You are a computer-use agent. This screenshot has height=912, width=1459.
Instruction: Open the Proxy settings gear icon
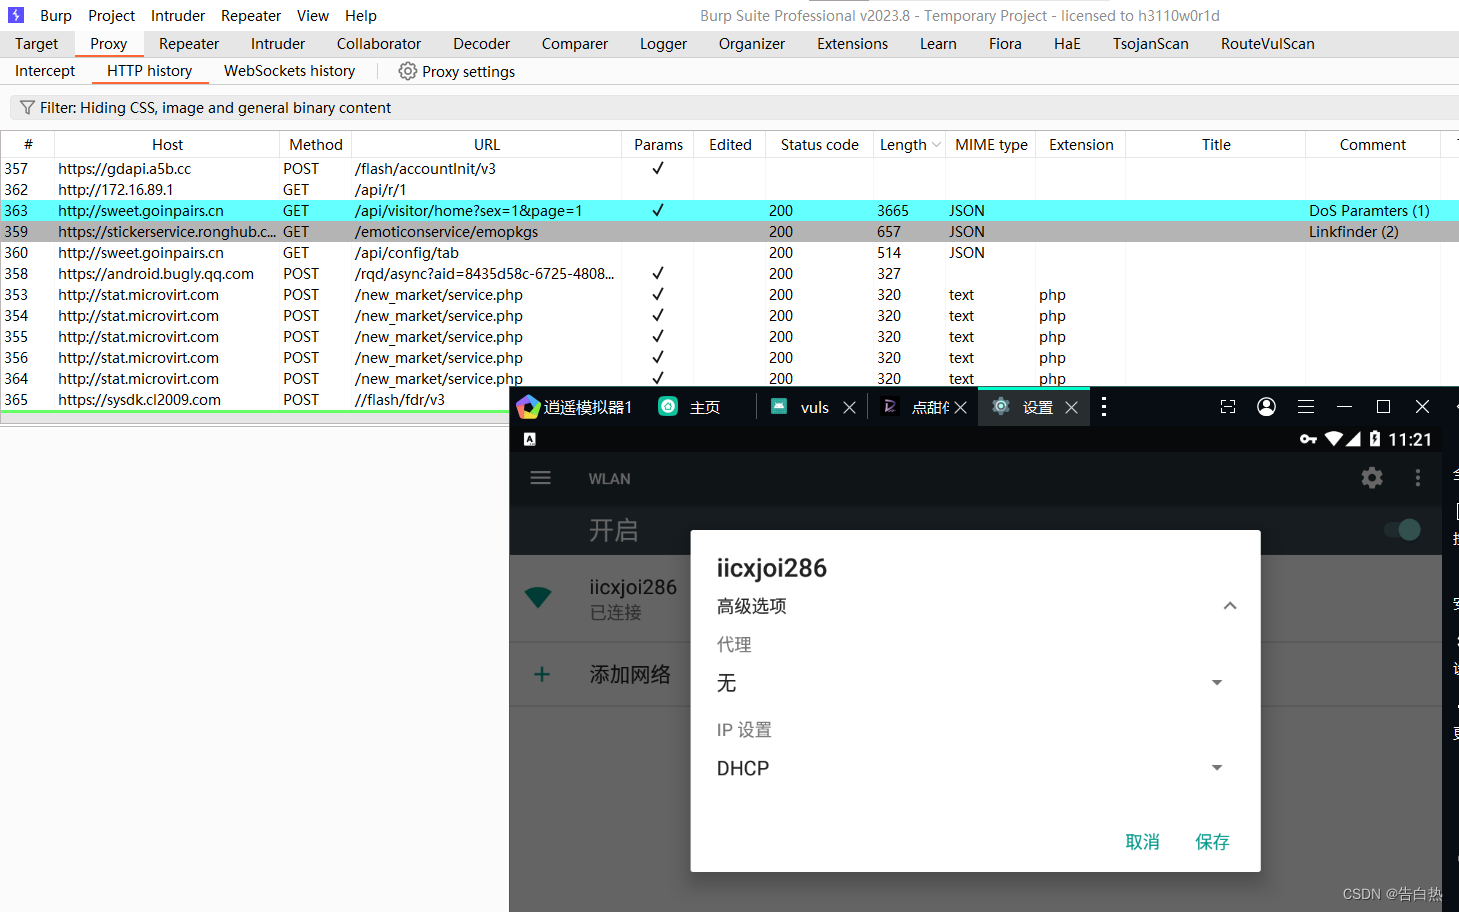coord(407,71)
